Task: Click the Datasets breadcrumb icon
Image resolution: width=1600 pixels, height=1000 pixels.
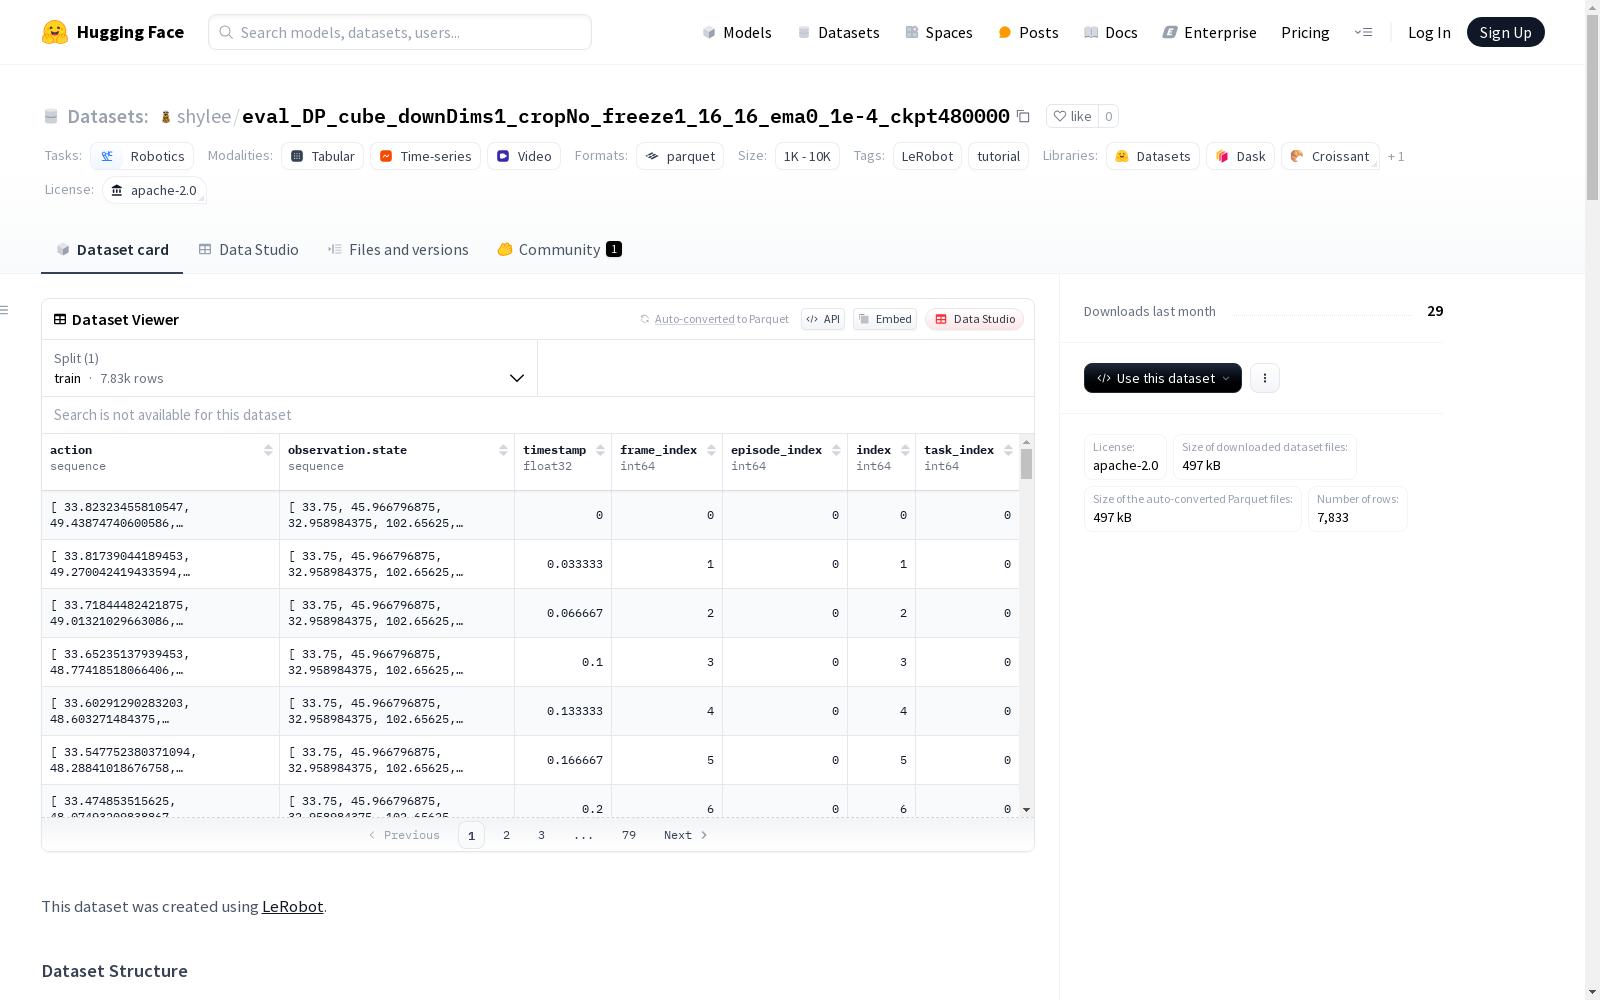Action: click(x=51, y=117)
